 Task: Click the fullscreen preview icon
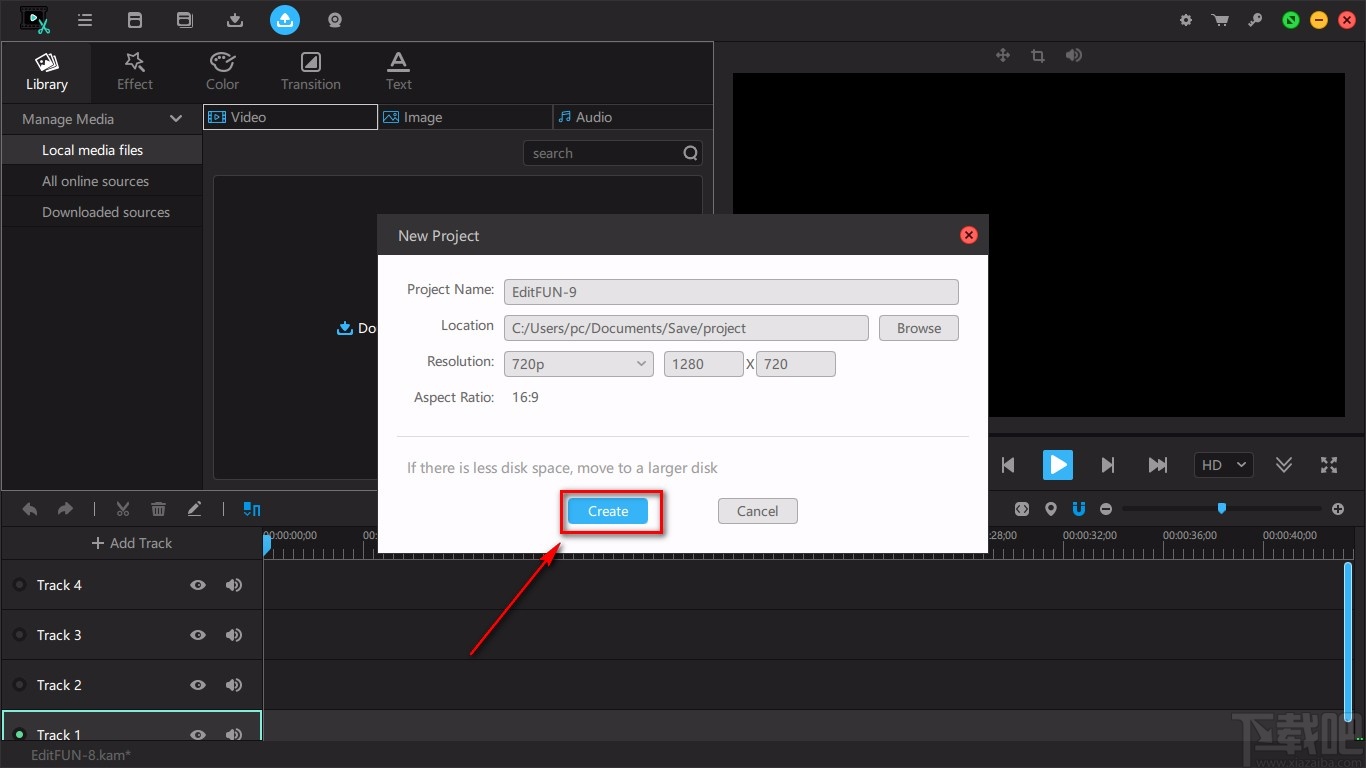(1329, 465)
